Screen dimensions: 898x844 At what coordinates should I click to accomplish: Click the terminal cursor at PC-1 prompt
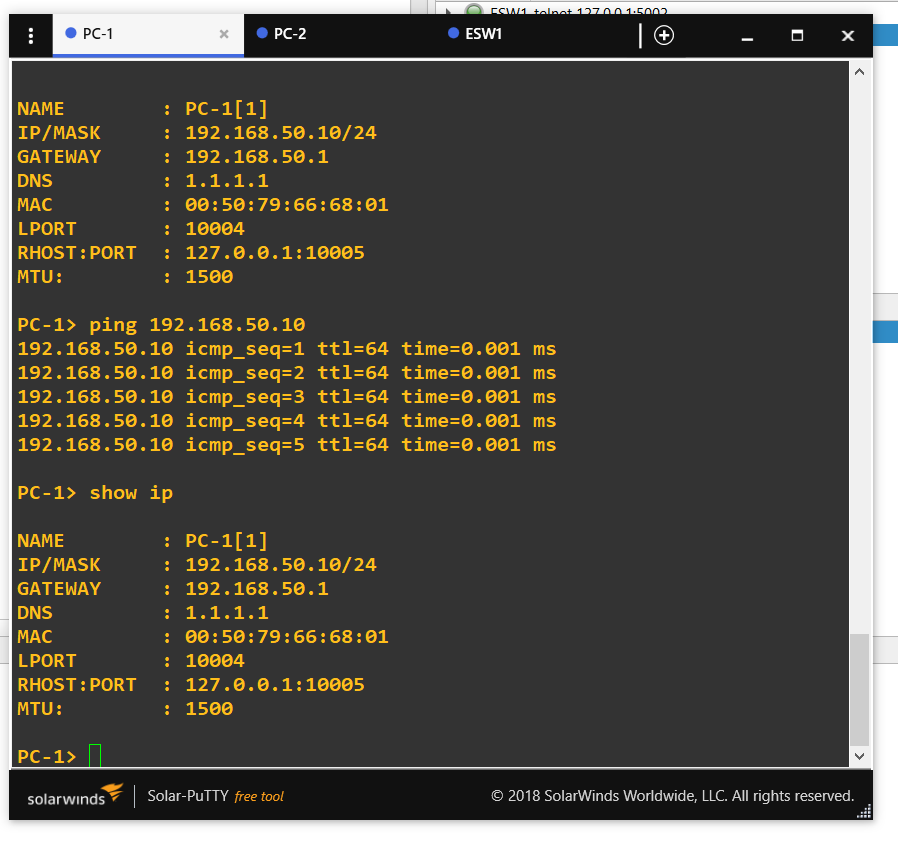pyautogui.click(x=95, y=756)
